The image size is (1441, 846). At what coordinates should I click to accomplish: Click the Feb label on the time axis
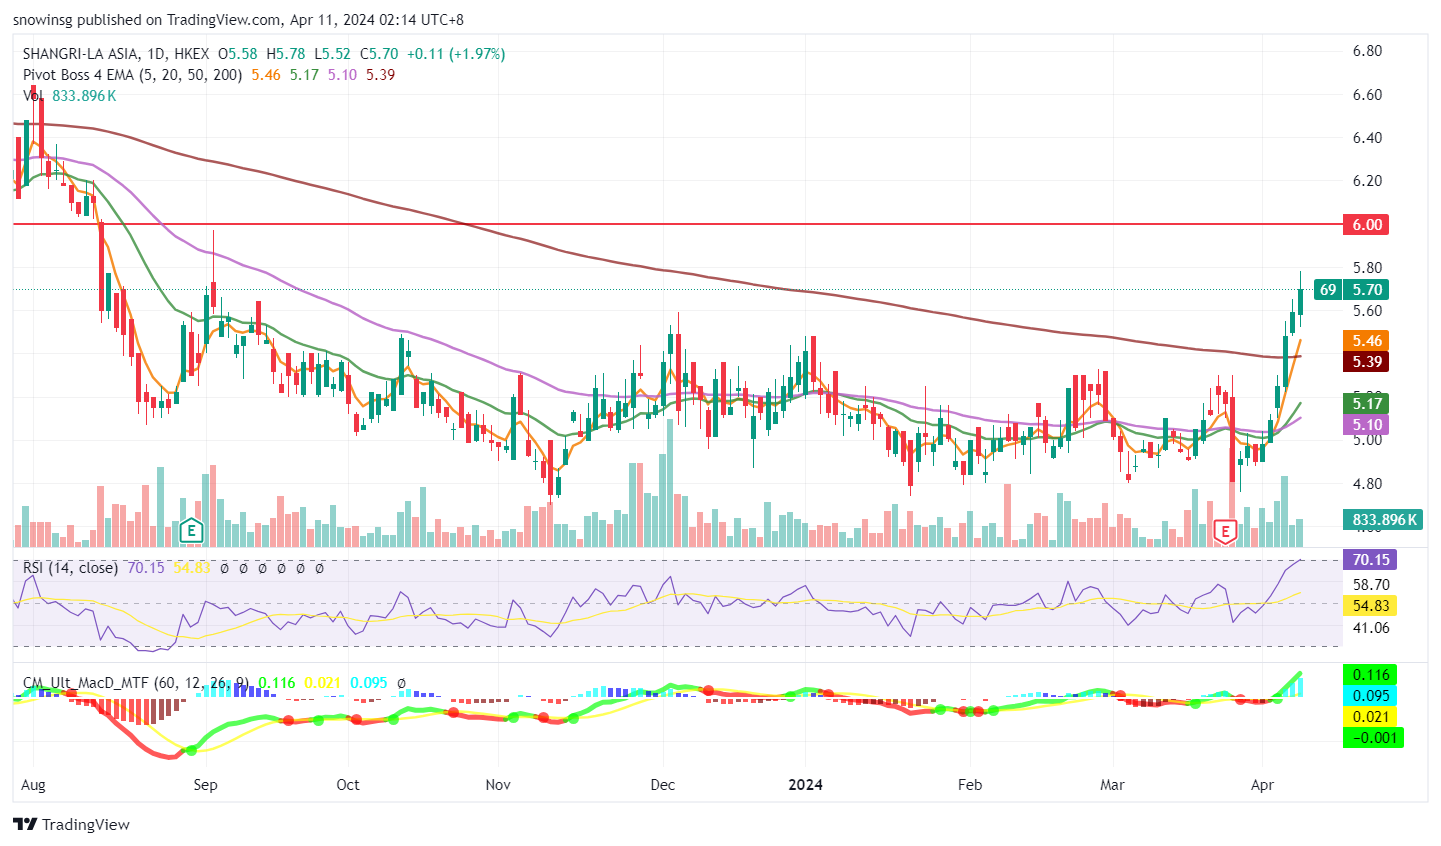[x=968, y=785]
